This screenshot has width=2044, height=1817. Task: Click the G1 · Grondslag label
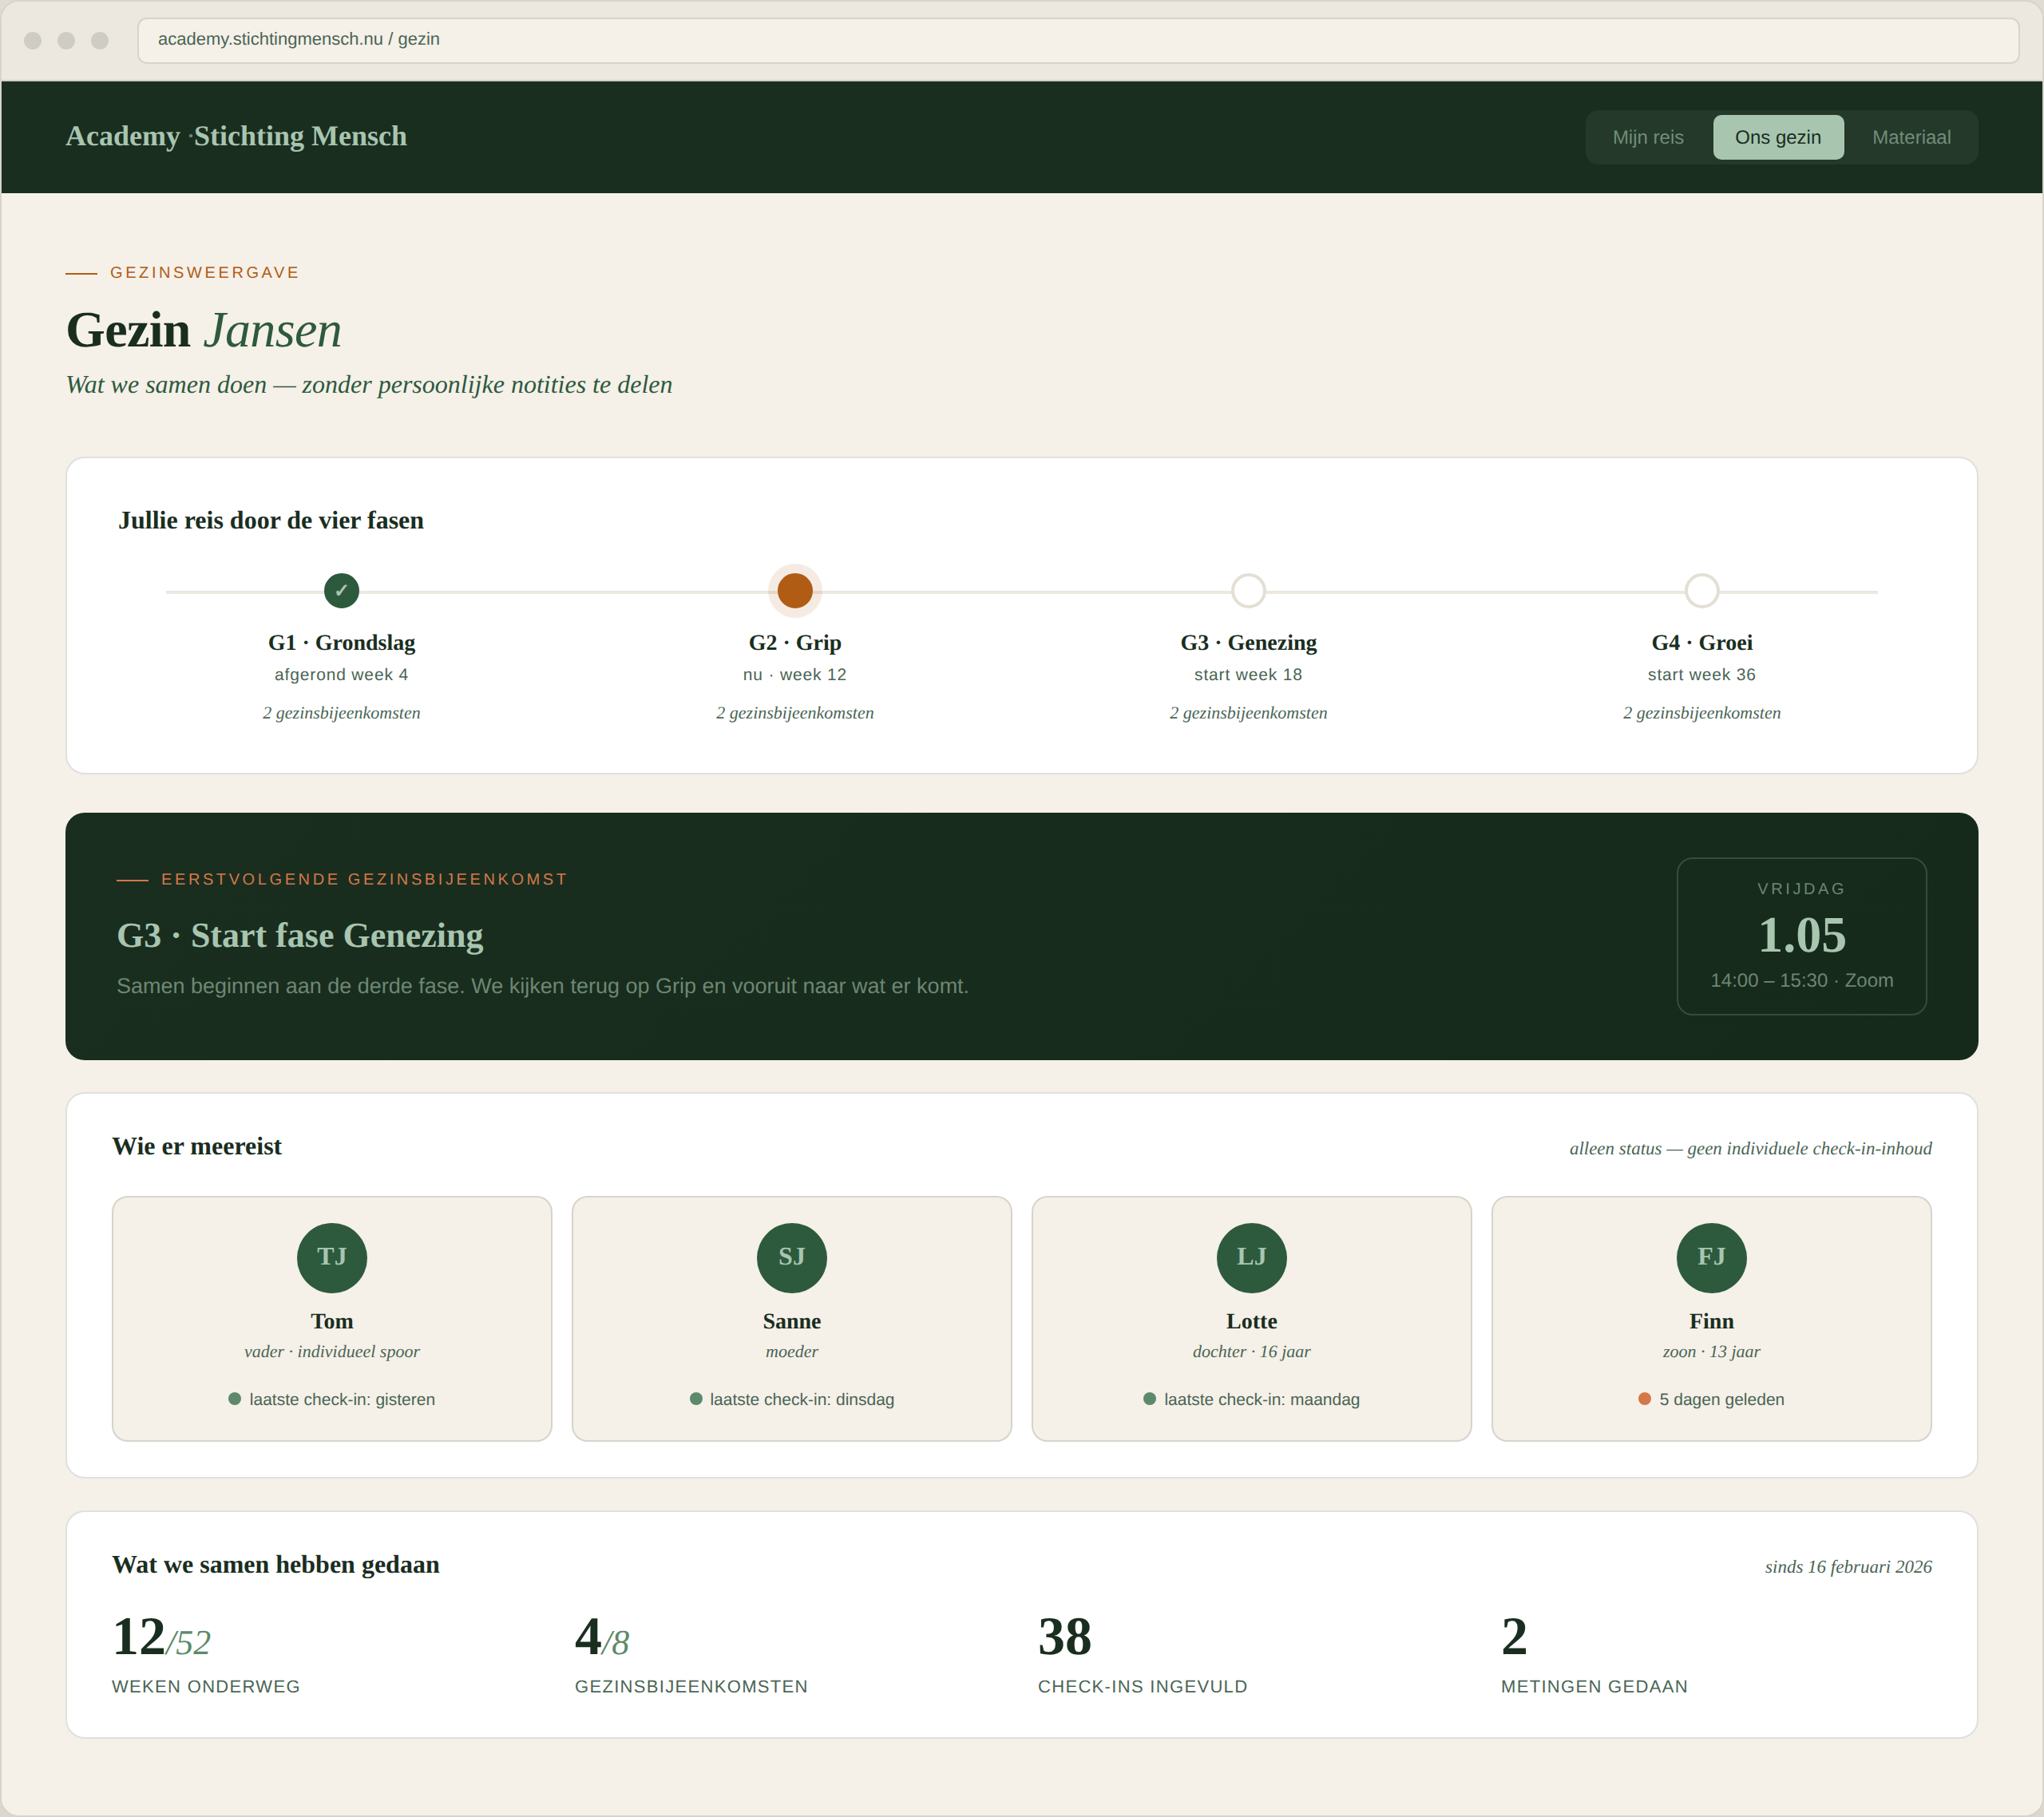pos(341,642)
